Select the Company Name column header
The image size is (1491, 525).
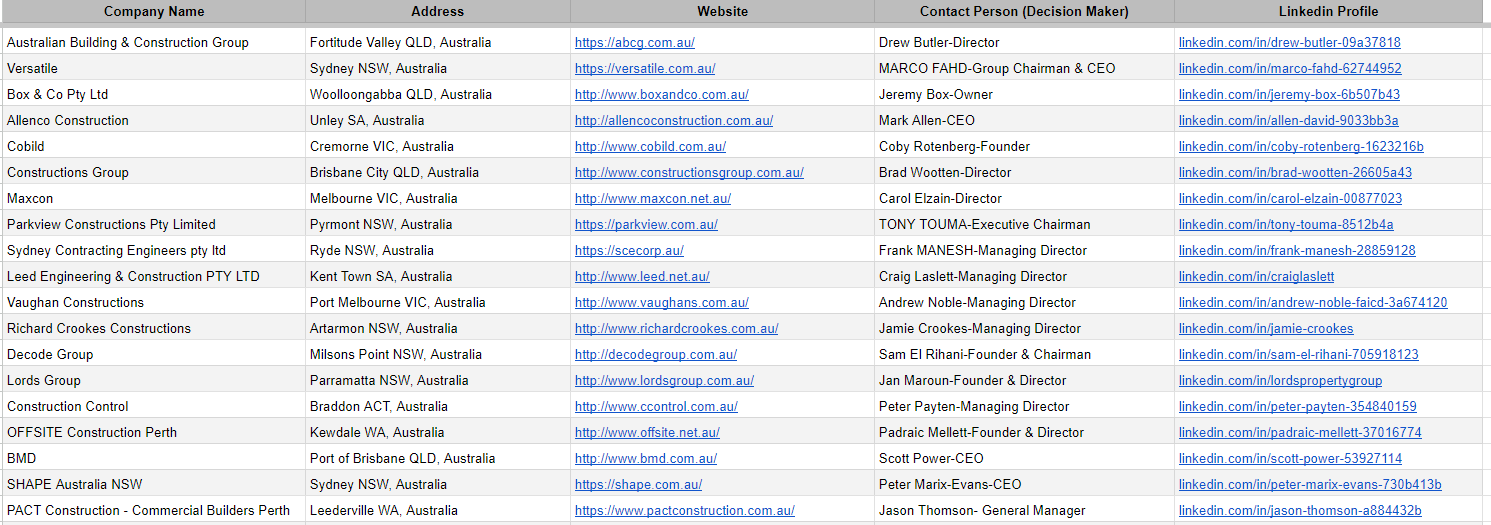click(154, 12)
